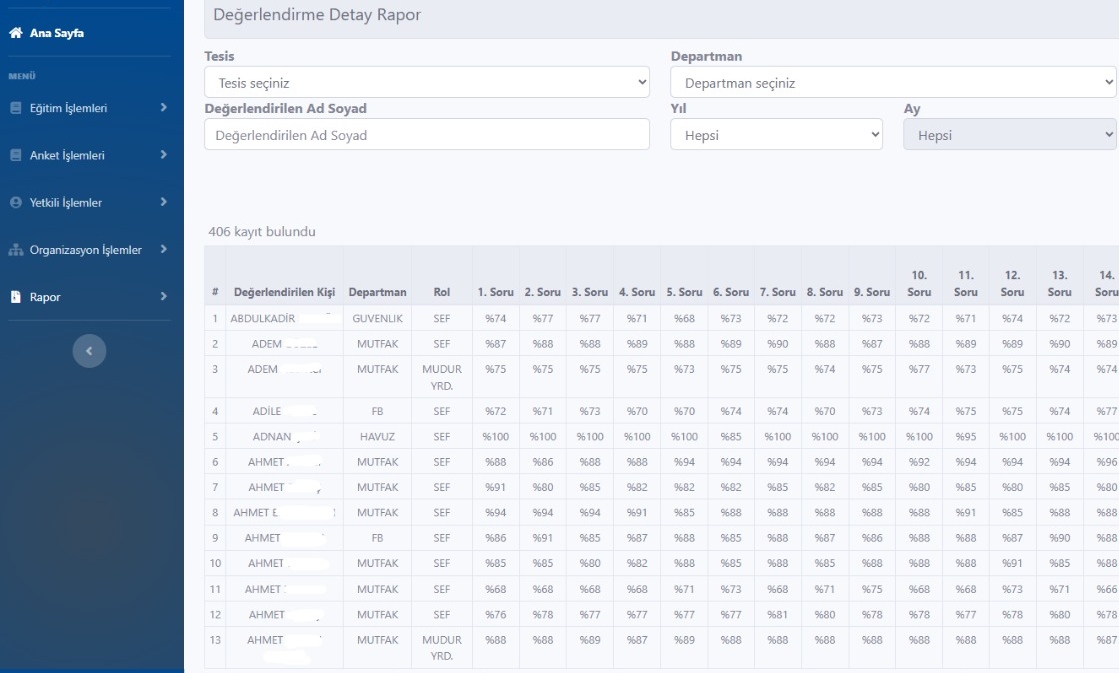This screenshot has width=1119, height=673.
Task: Click the Anket İşlemleri book icon
Action: point(16,155)
